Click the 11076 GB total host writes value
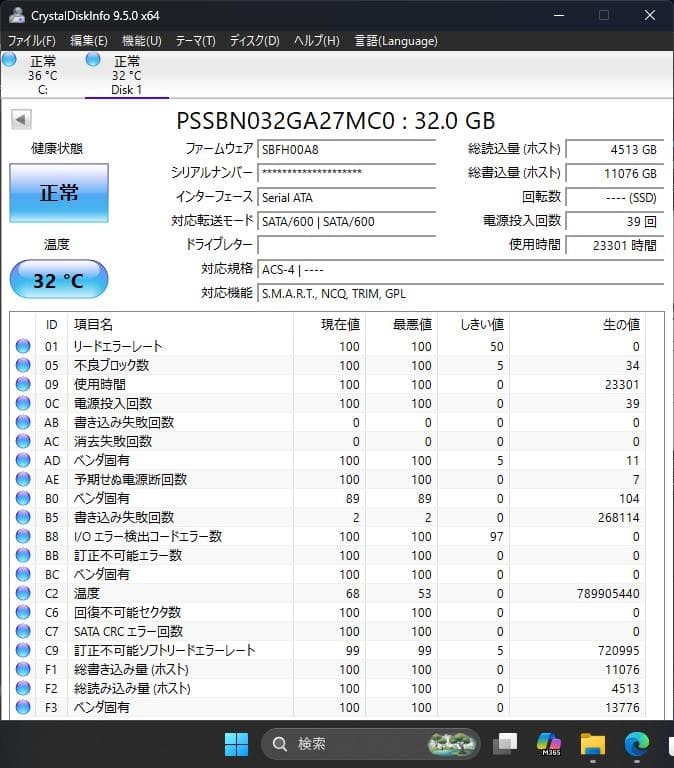Viewport: 674px width, 768px height. click(x=614, y=173)
